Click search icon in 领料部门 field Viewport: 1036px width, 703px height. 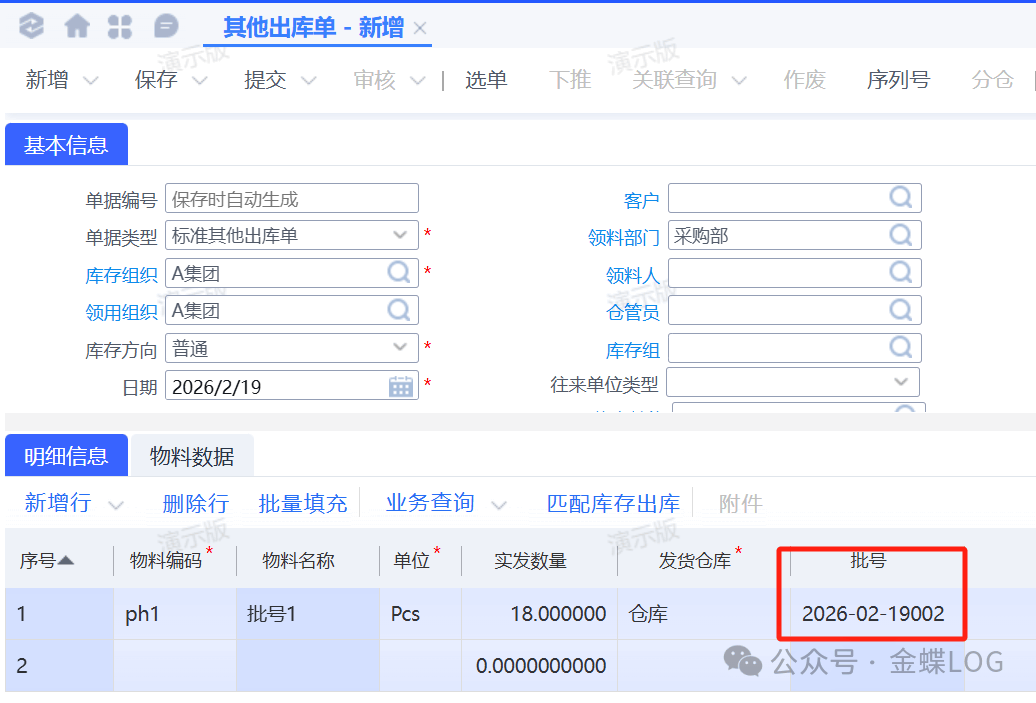[901, 236]
